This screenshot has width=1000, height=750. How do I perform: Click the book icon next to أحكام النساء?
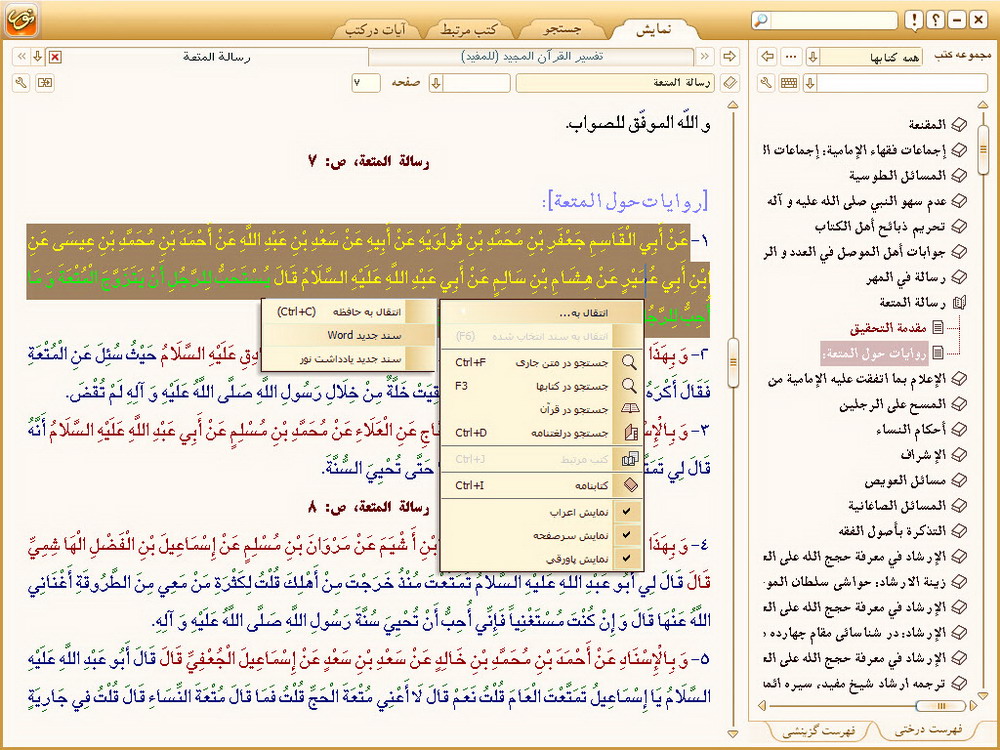959,429
